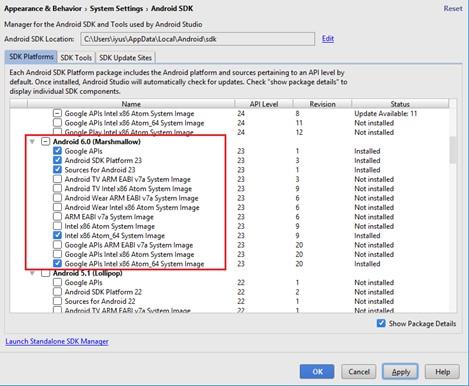Switch to the SDK Tools tab

(x=76, y=58)
